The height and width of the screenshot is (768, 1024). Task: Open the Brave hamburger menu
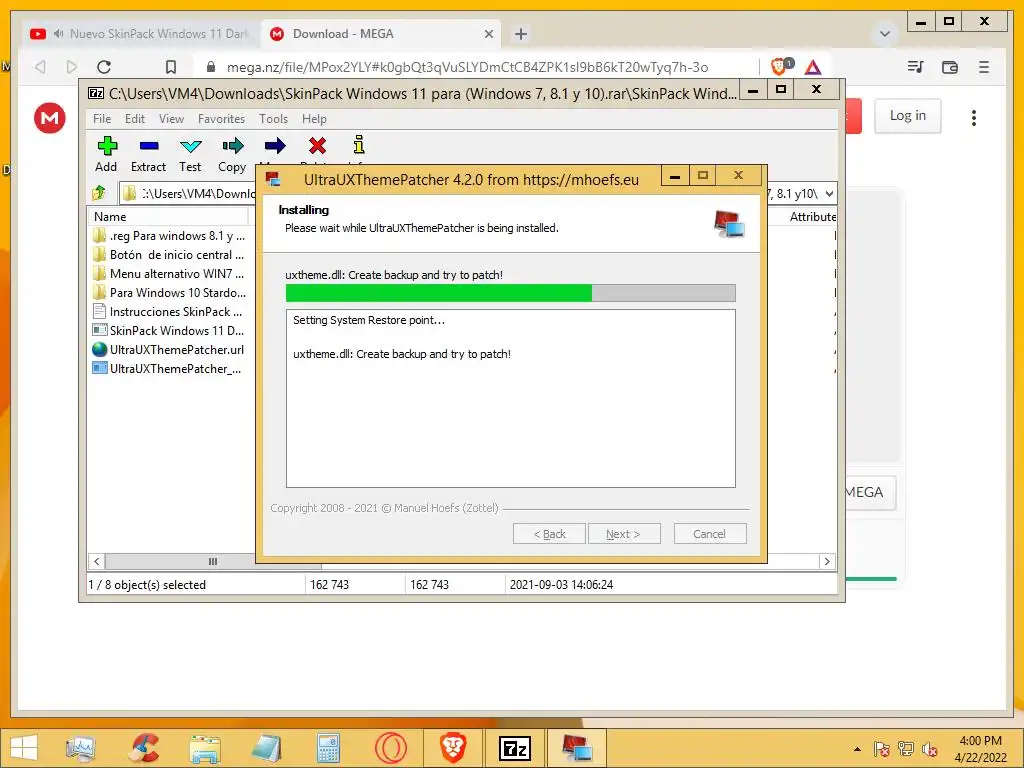click(x=984, y=67)
